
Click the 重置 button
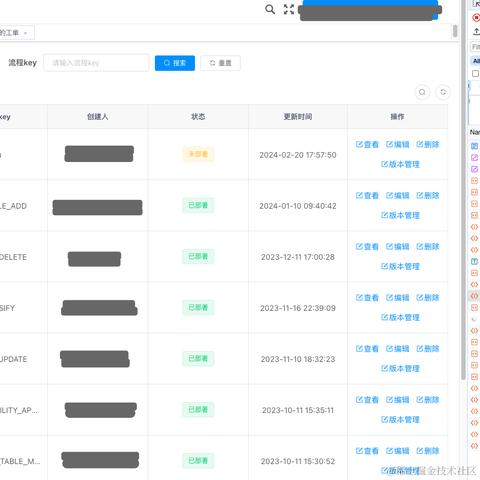click(220, 63)
